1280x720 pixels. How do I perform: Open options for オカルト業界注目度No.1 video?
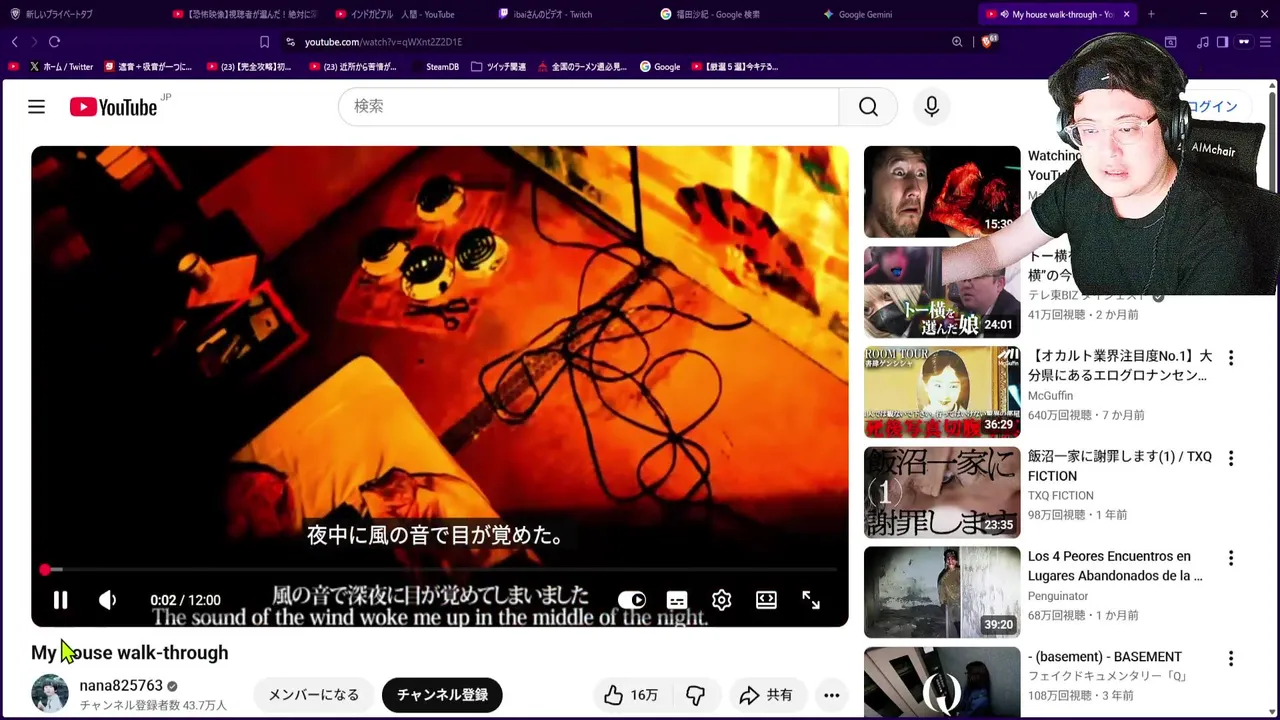(x=1231, y=357)
